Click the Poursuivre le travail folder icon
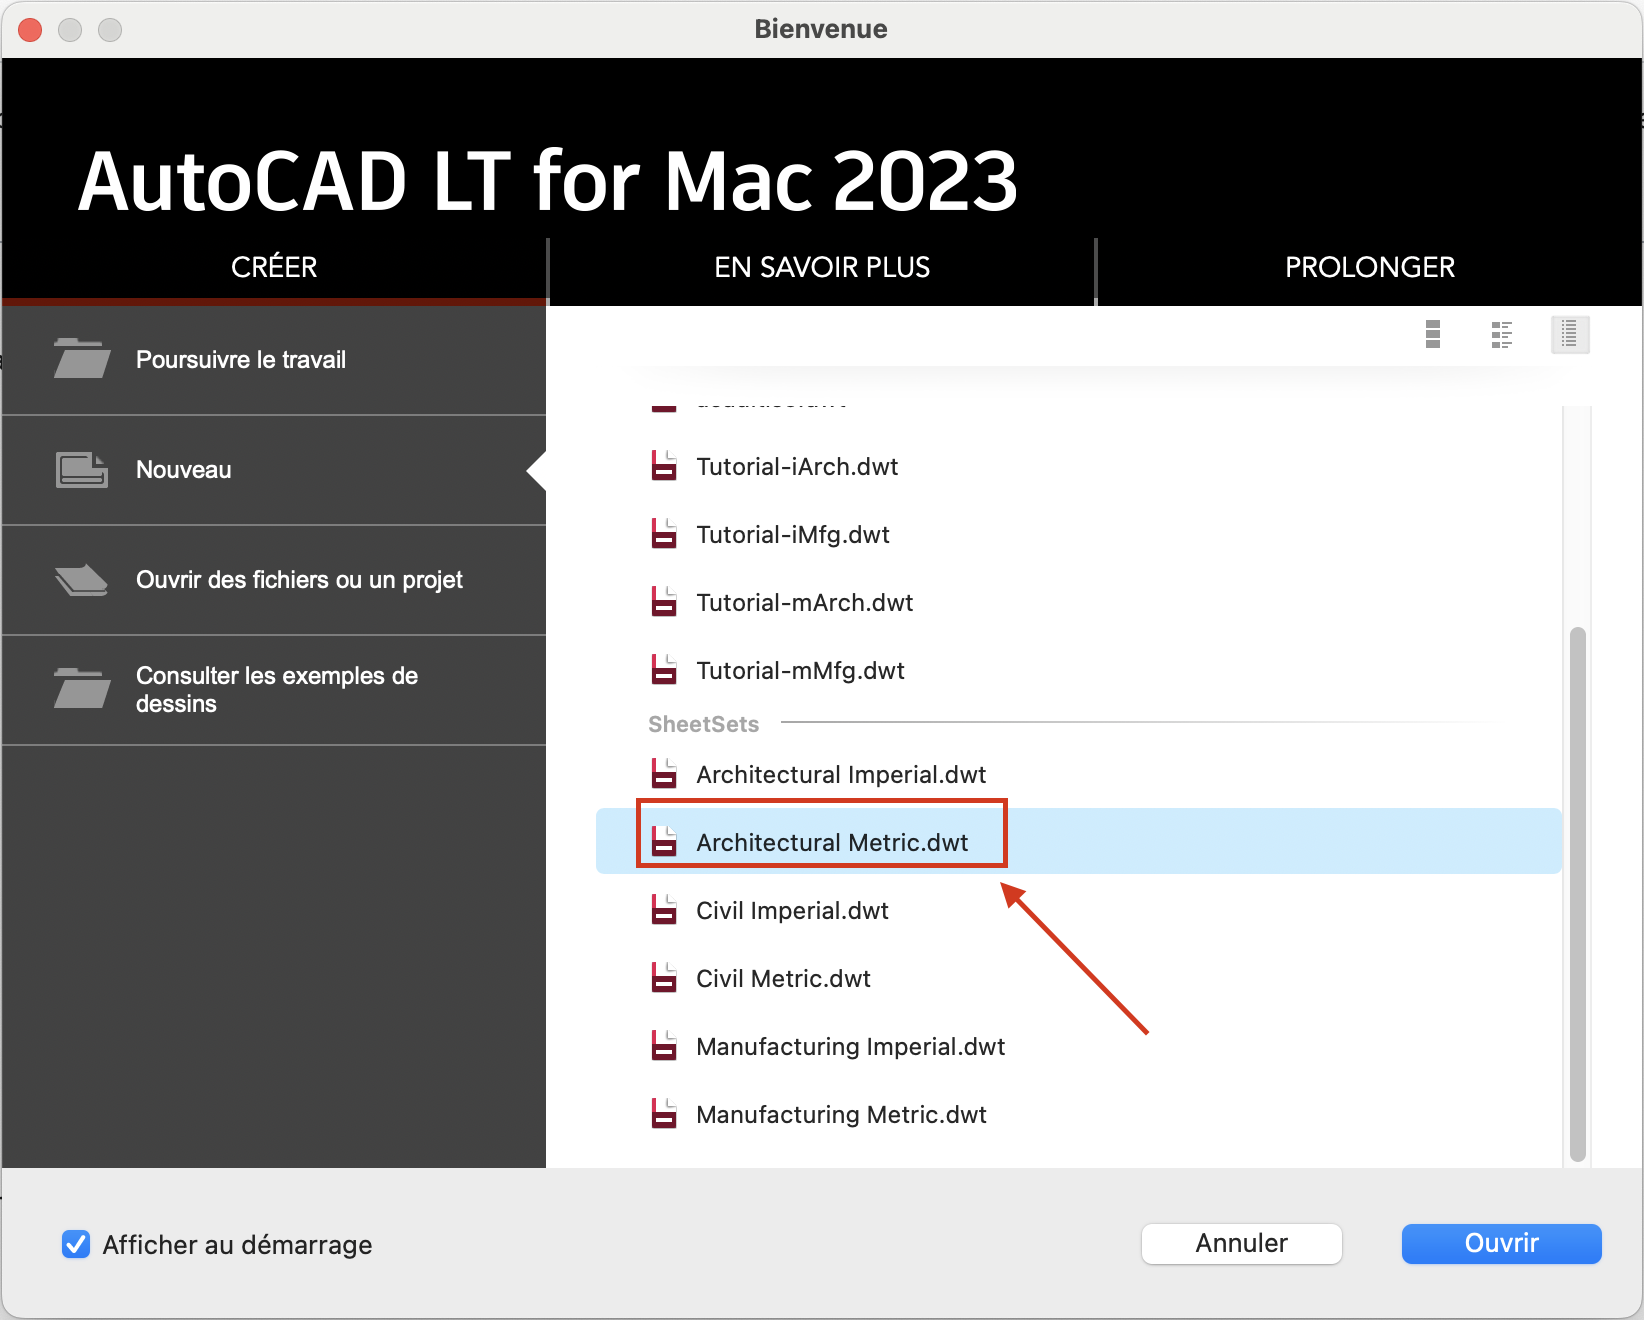This screenshot has height=1320, width=1644. click(82, 359)
